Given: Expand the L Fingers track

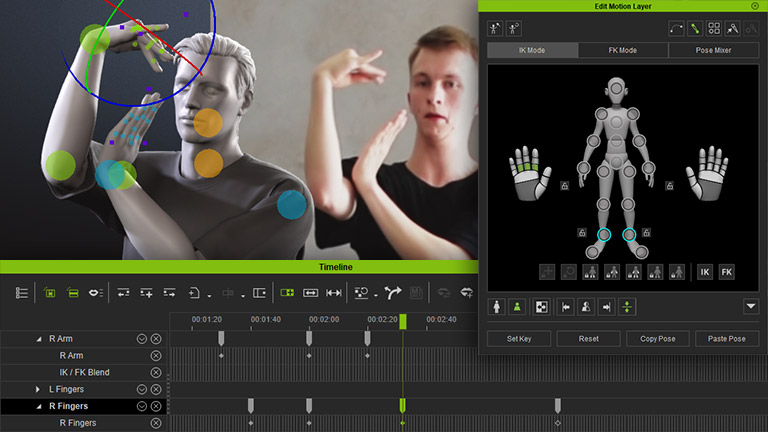Looking at the screenshot, I should click(x=38, y=389).
